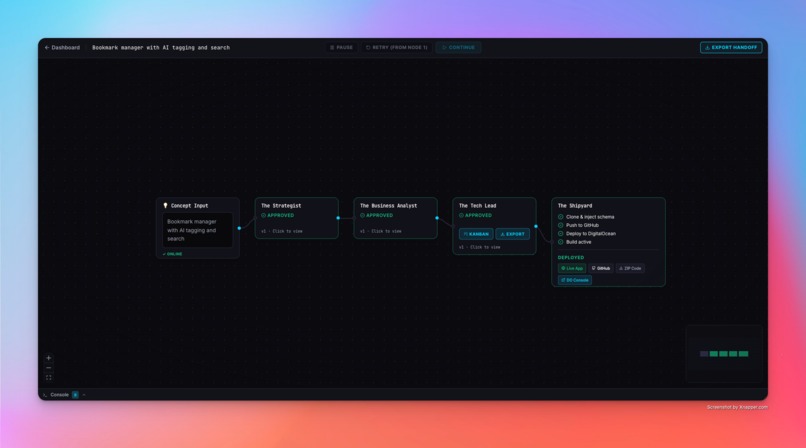Viewport: 806px width, 448px height.
Task: Click the 'Push to GitHub' check icon
Action: point(561,225)
